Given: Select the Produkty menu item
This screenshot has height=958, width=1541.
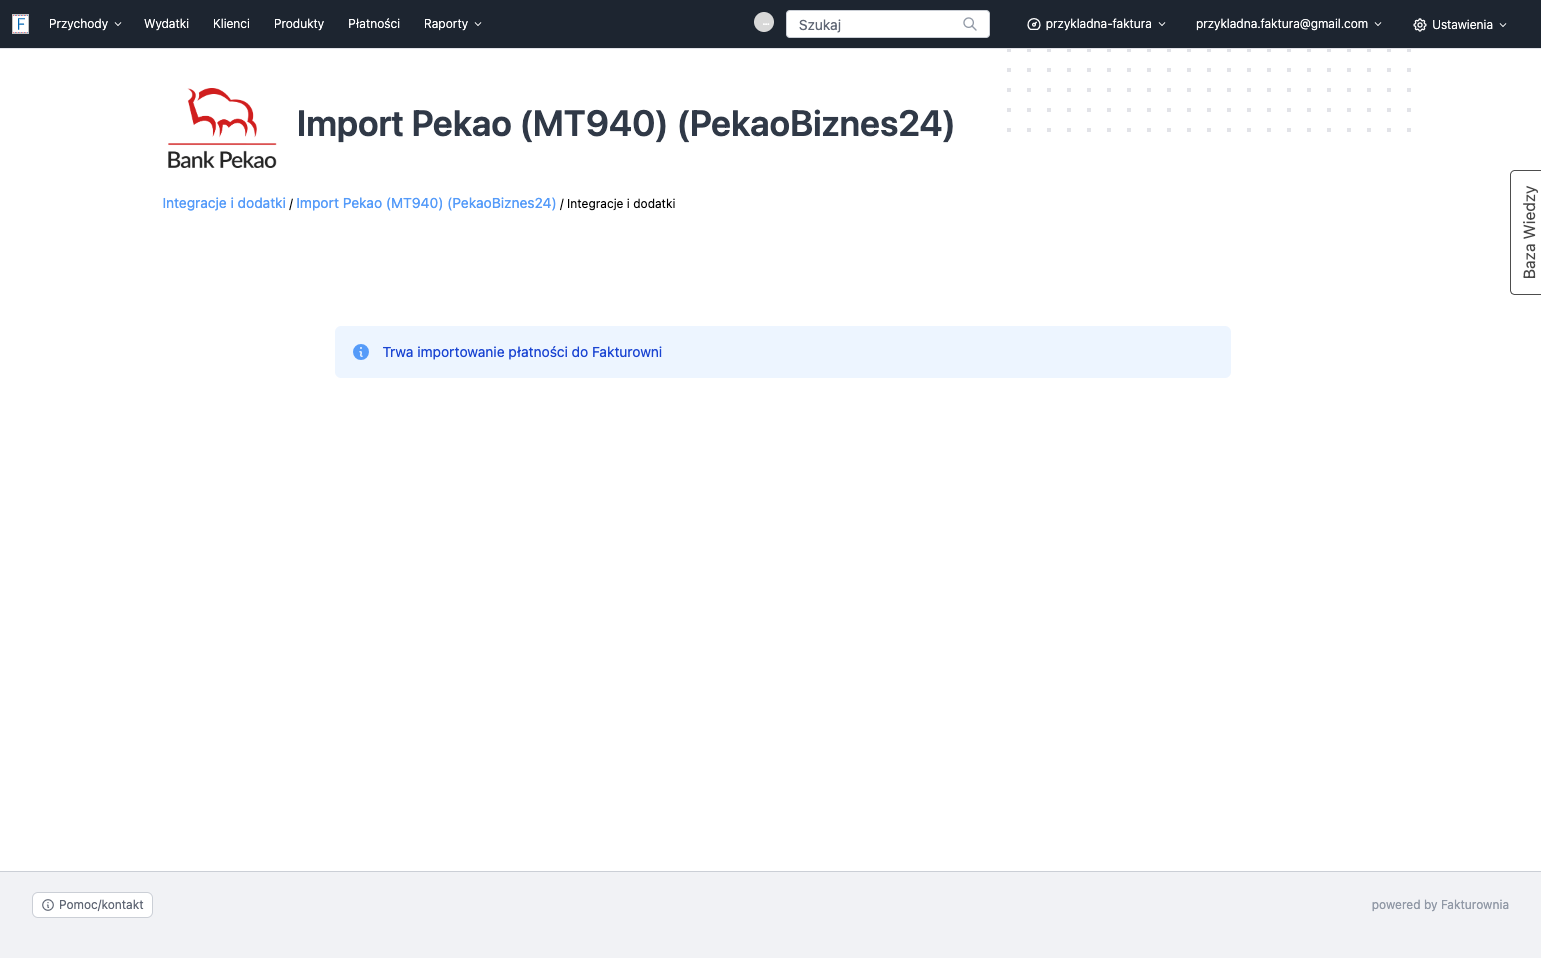Looking at the screenshot, I should pos(299,24).
